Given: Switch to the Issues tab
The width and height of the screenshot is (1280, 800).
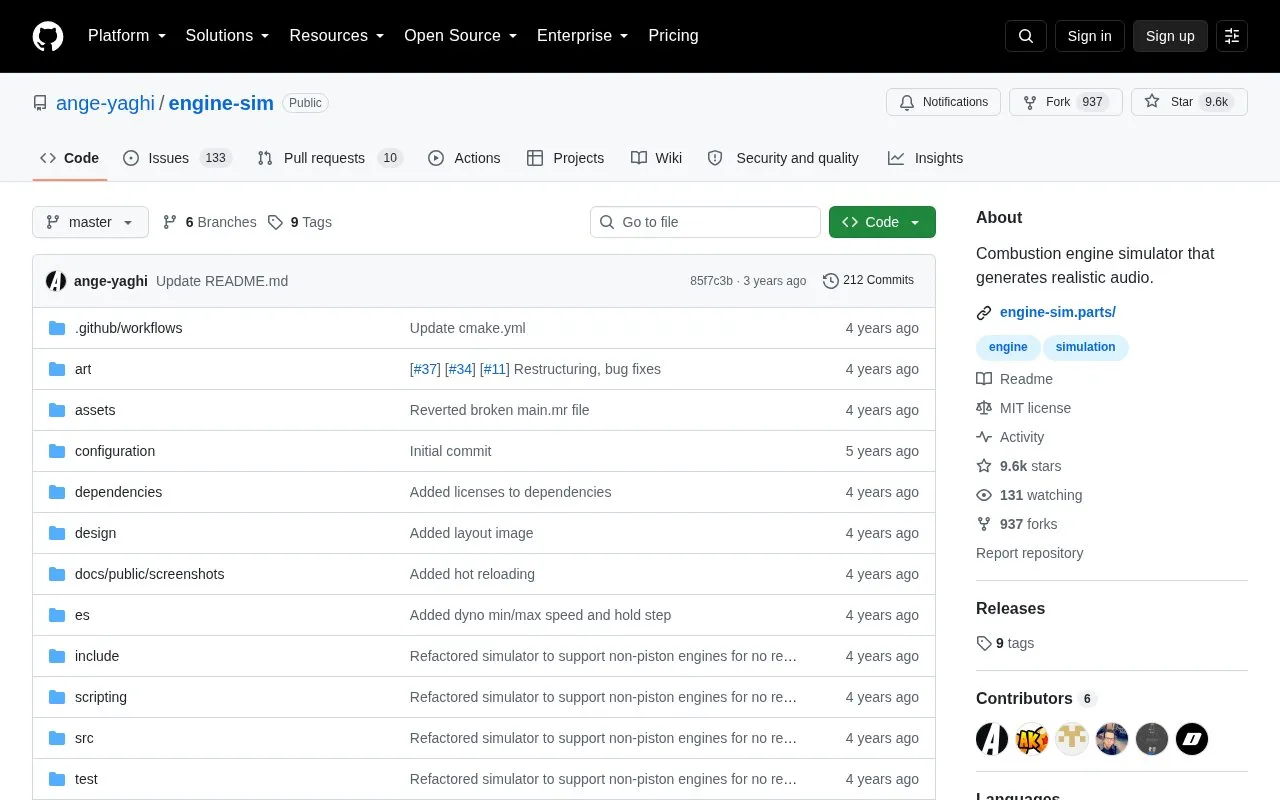Looking at the screenshot, I should 177,158.
